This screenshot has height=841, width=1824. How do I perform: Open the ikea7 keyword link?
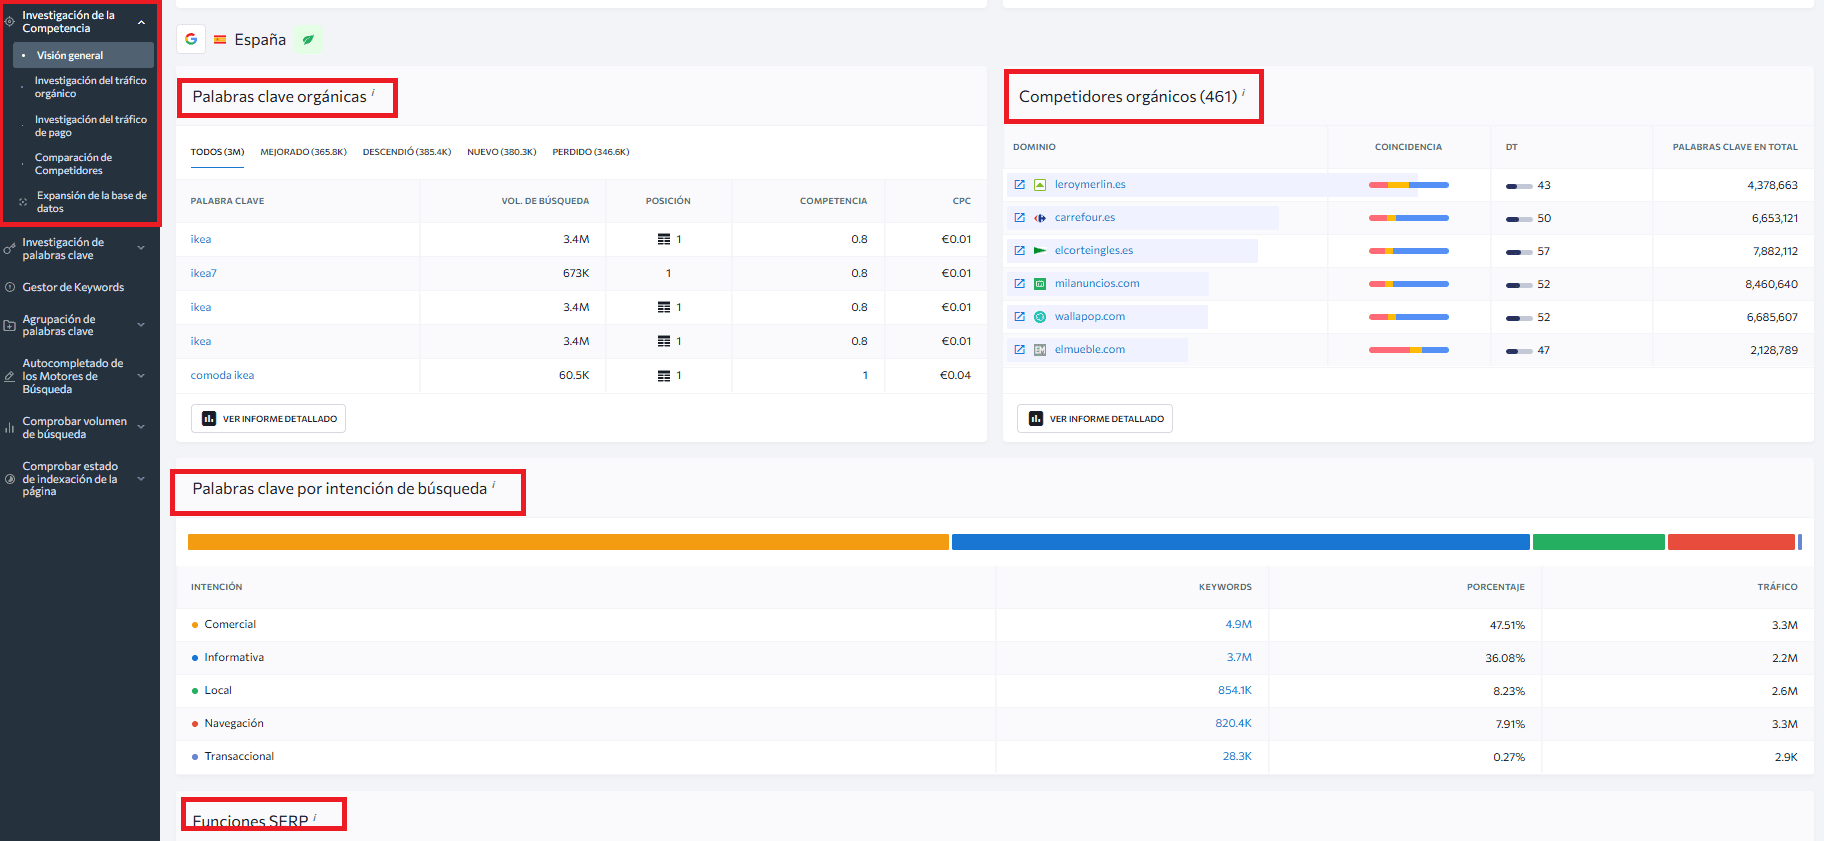point(203,273)
